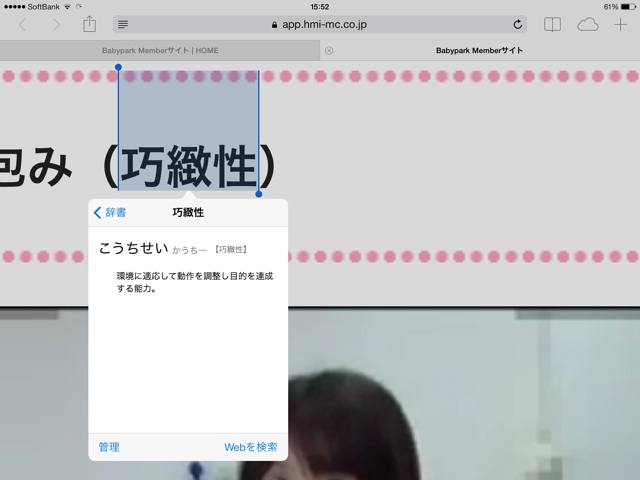Tap the battery indicator in status bar

point(628,7)
